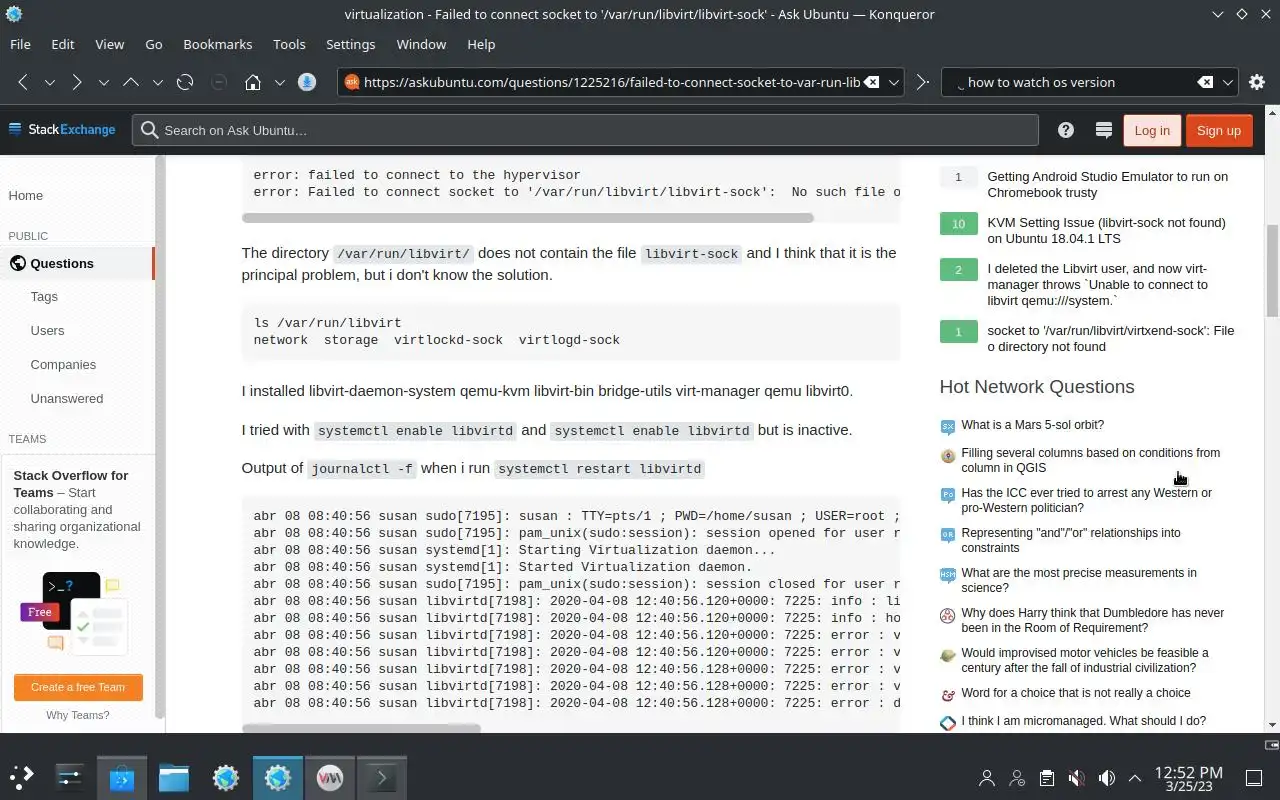Click the Search on Ask Ubuntu field
1280x800 pixels.
coord(585,130)
